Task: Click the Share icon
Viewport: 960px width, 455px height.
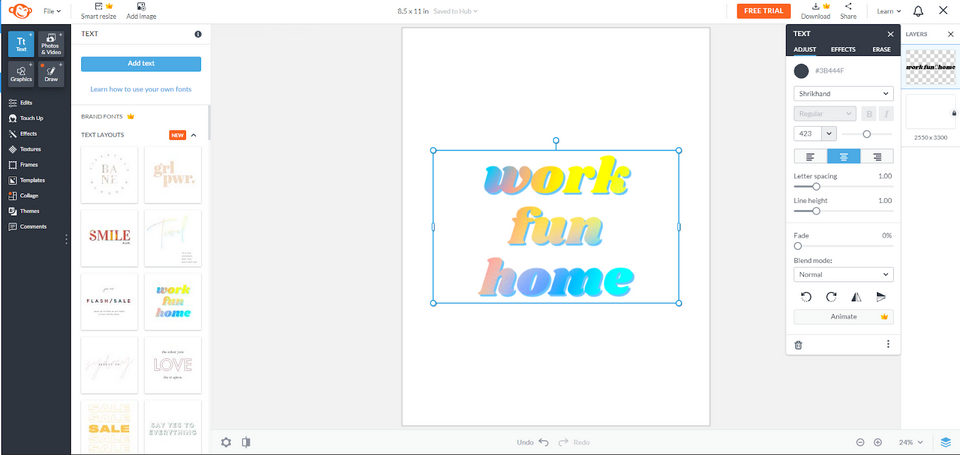Action: [x=848, y=11]
